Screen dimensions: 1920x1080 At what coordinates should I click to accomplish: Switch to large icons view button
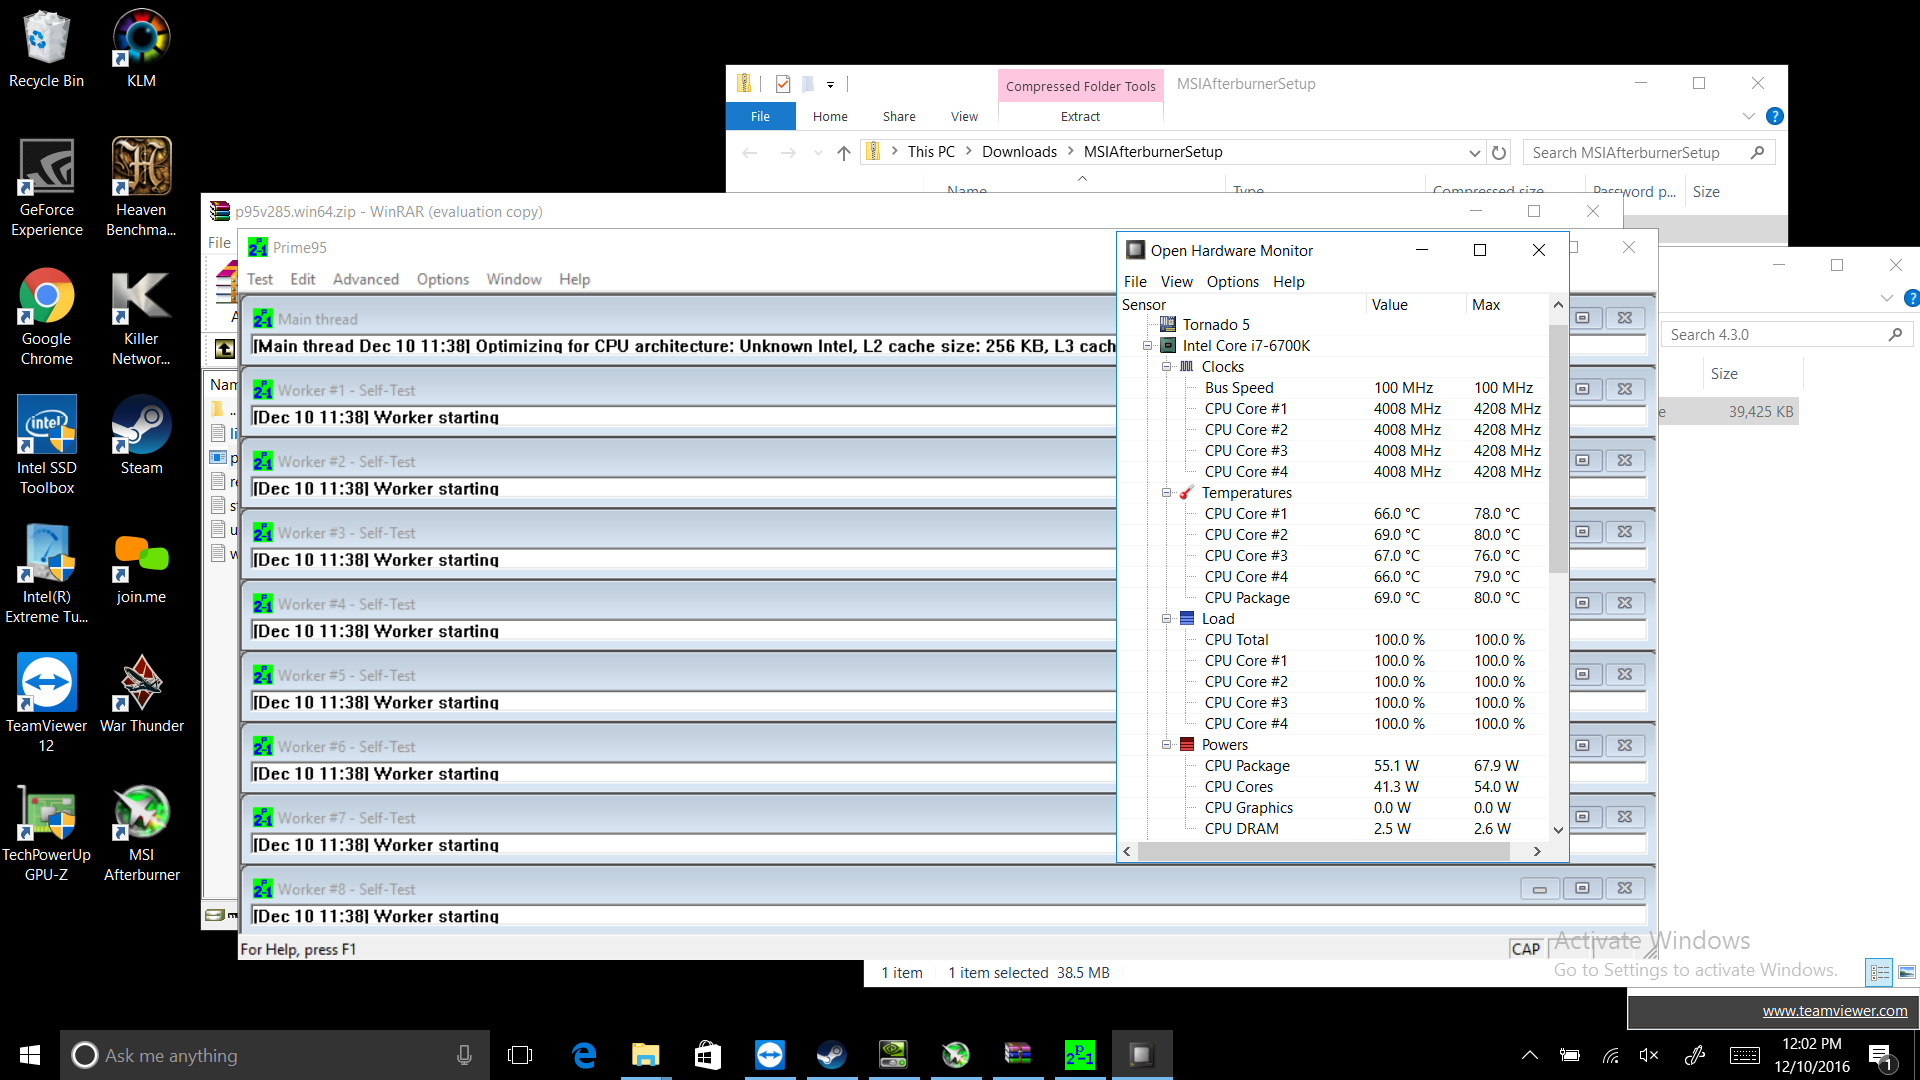coord(1907,972)
